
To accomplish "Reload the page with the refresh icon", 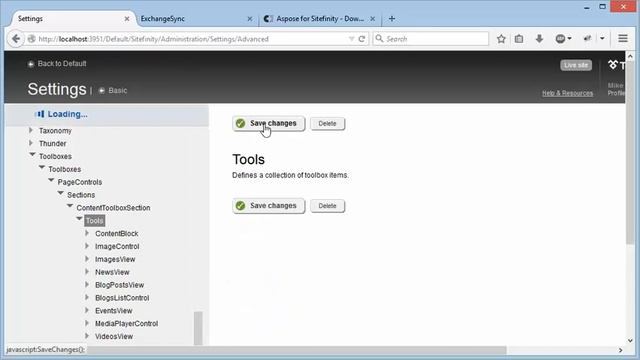I will coord(362,39).
